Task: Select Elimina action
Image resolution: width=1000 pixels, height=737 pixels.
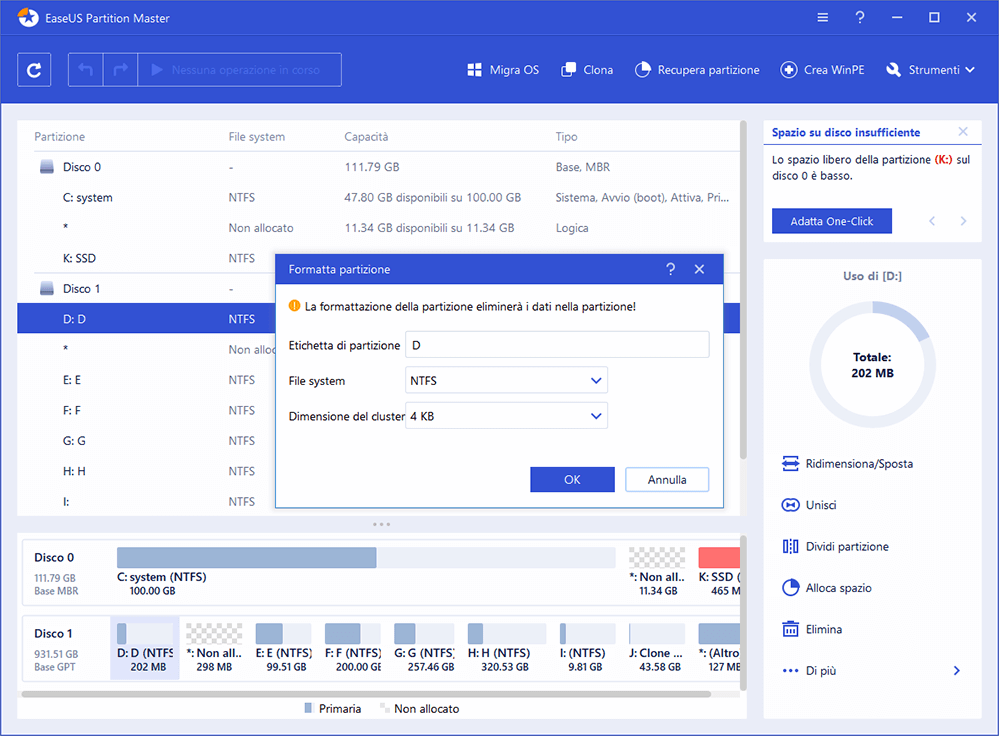Action: pyautogui.click(x=812, y=629)
